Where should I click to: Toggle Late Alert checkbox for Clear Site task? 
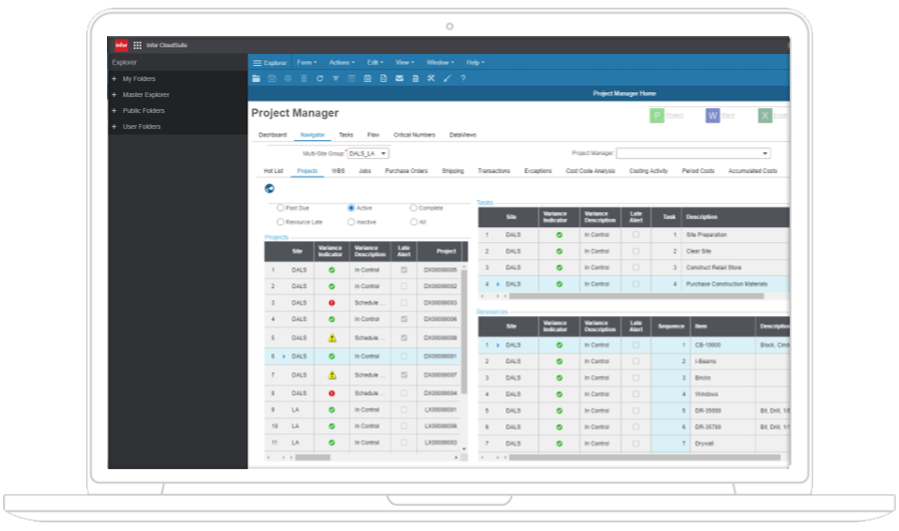coord(636,251)
